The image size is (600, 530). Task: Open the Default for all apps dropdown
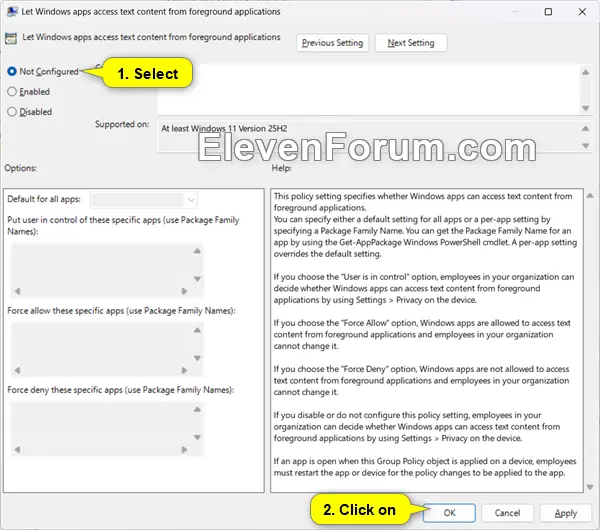(144, 200)
